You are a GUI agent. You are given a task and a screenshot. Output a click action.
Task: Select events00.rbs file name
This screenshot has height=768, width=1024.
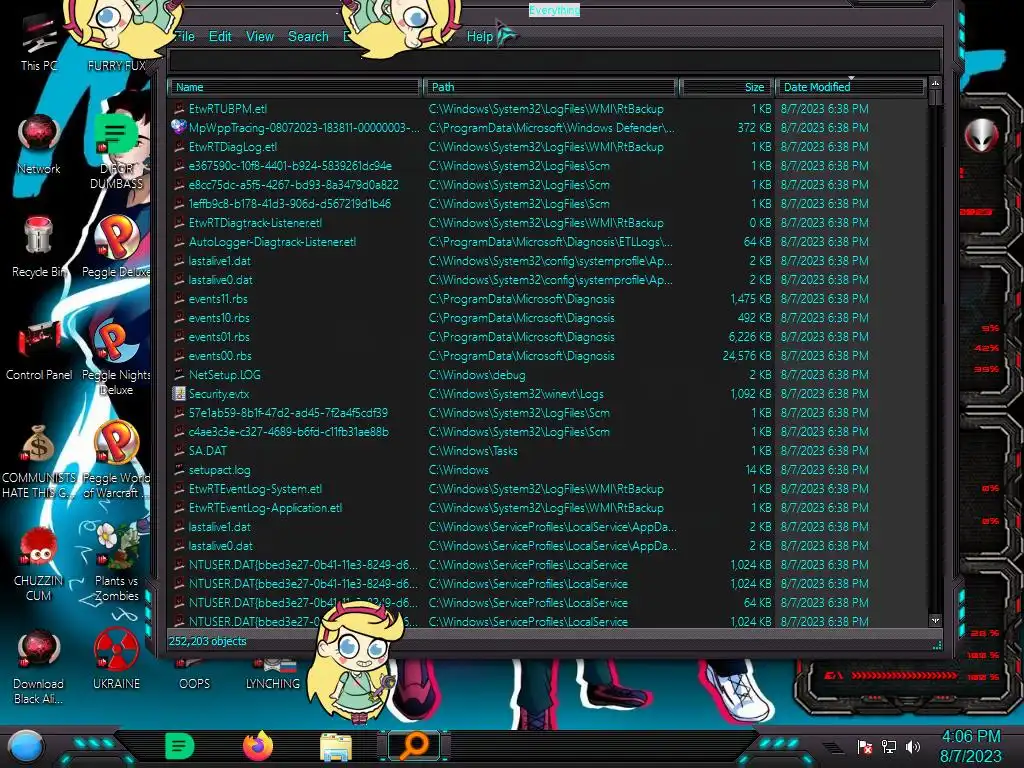[x=220, y=356]
